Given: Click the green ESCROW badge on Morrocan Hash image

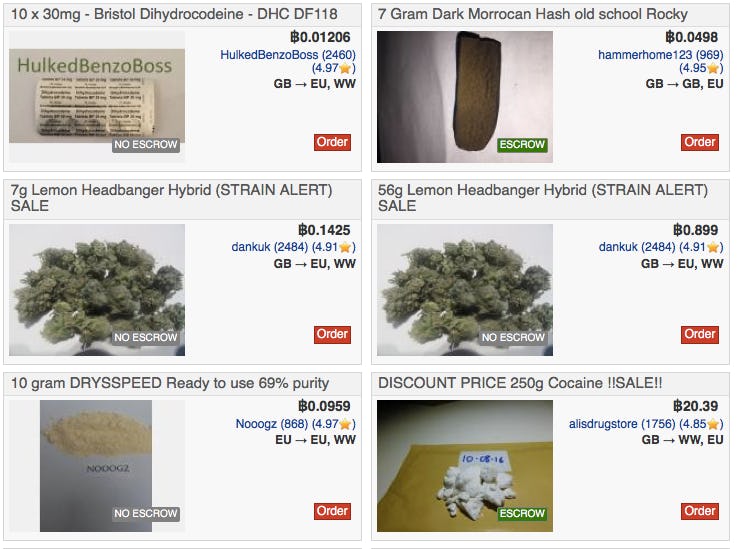Looking at the screenshot, I should [x=522, y=145].
